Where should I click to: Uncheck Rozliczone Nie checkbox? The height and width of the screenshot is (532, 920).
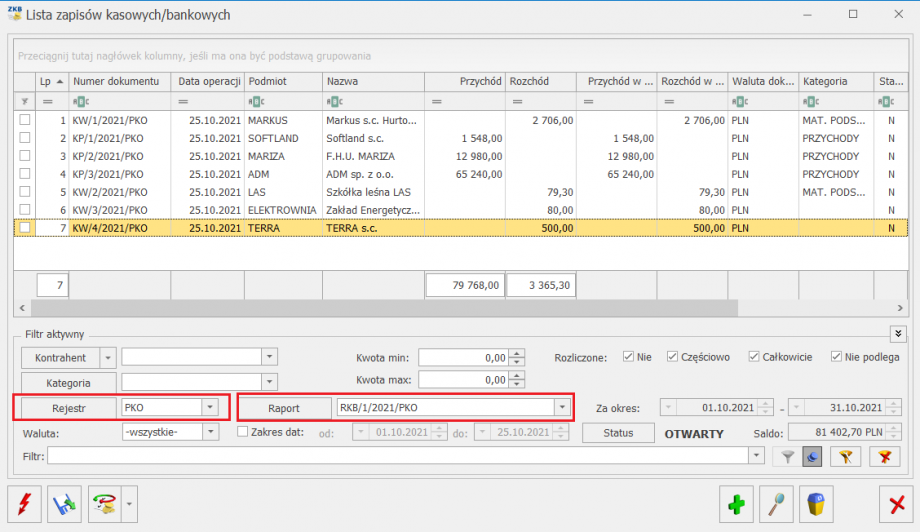[628, 357]
